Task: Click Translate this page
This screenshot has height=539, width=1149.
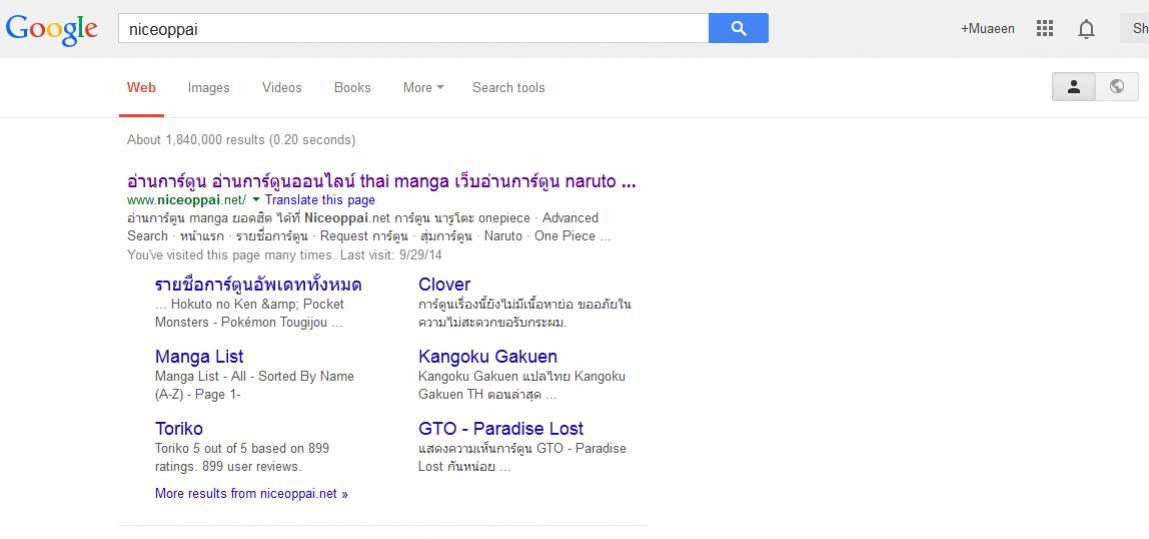Action: pyautogui.click(x=319, y=200)
